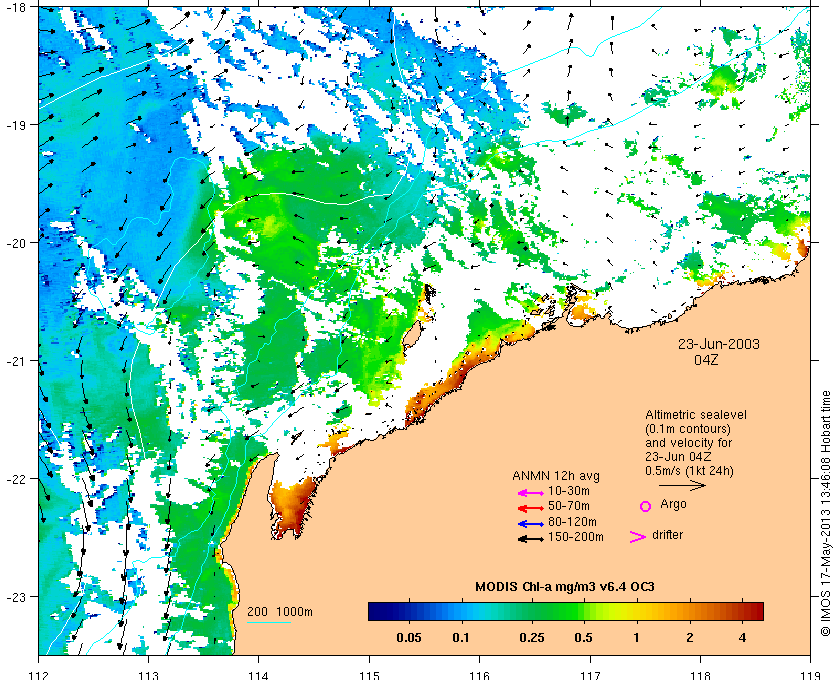Click the orange chlorophyll patch inside Exmouth Gulf
Image resolution: width=840 pixels, height=680 pixels.
click(292, 506)
